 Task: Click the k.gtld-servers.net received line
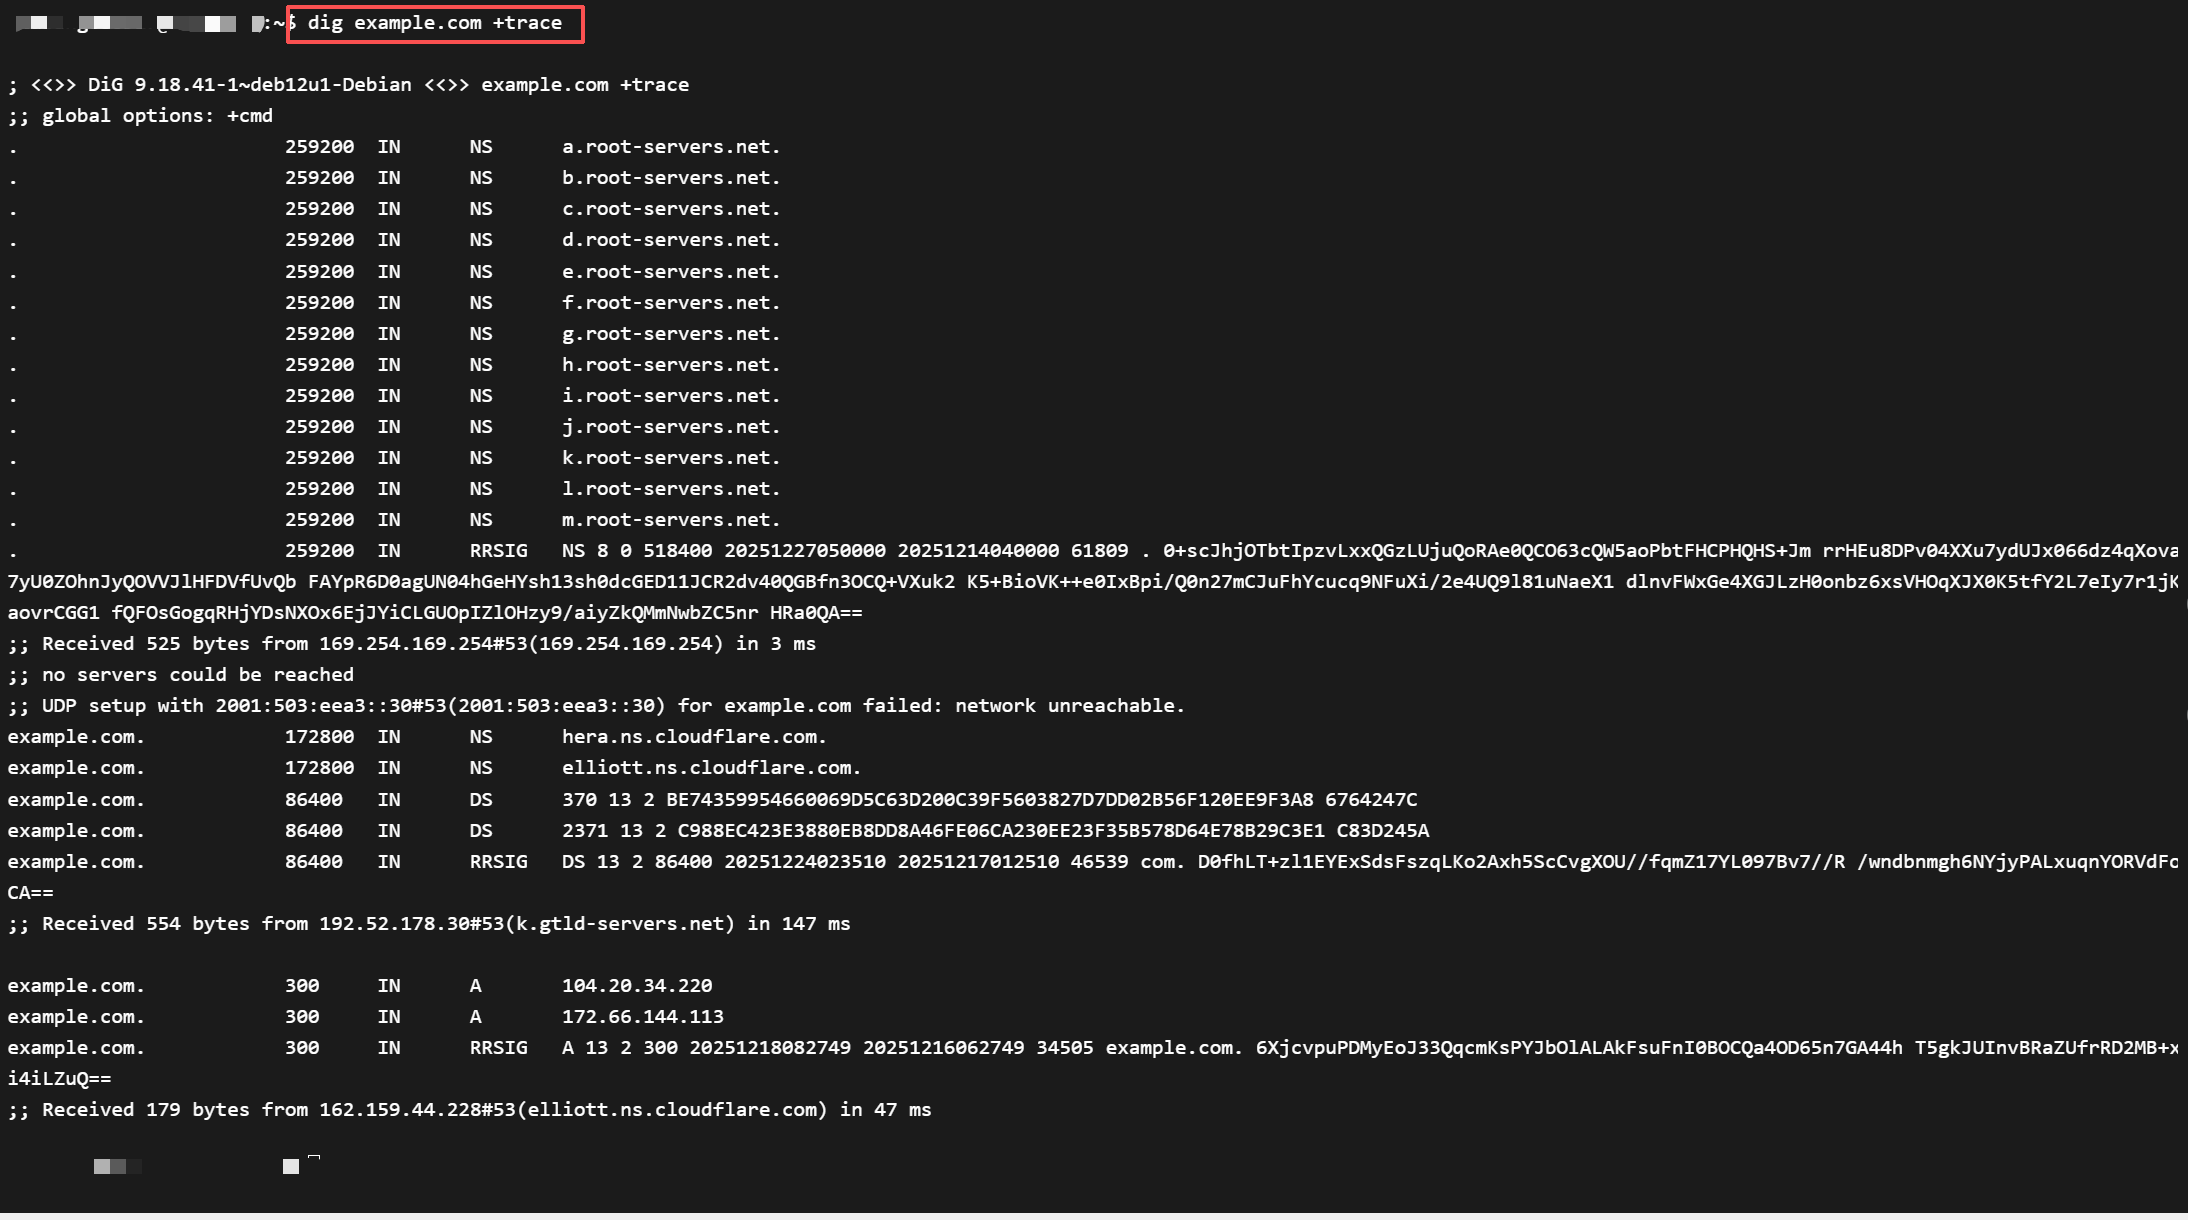coord(428,924)
